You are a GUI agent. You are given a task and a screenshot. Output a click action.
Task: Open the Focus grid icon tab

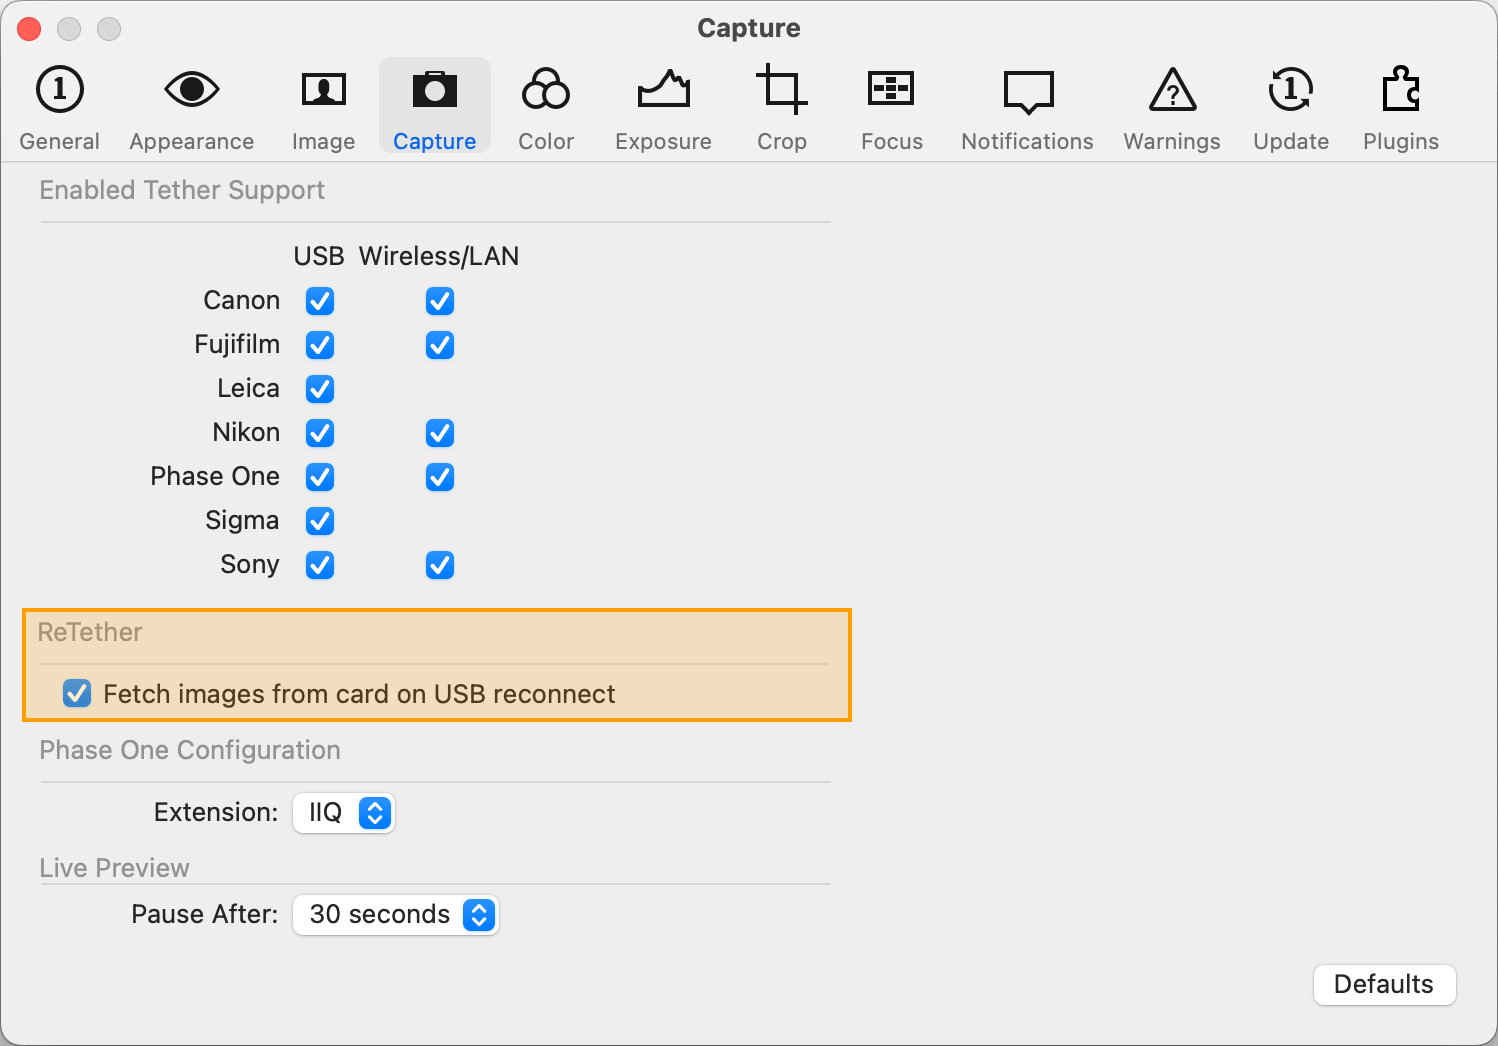[x=891, y=88]
